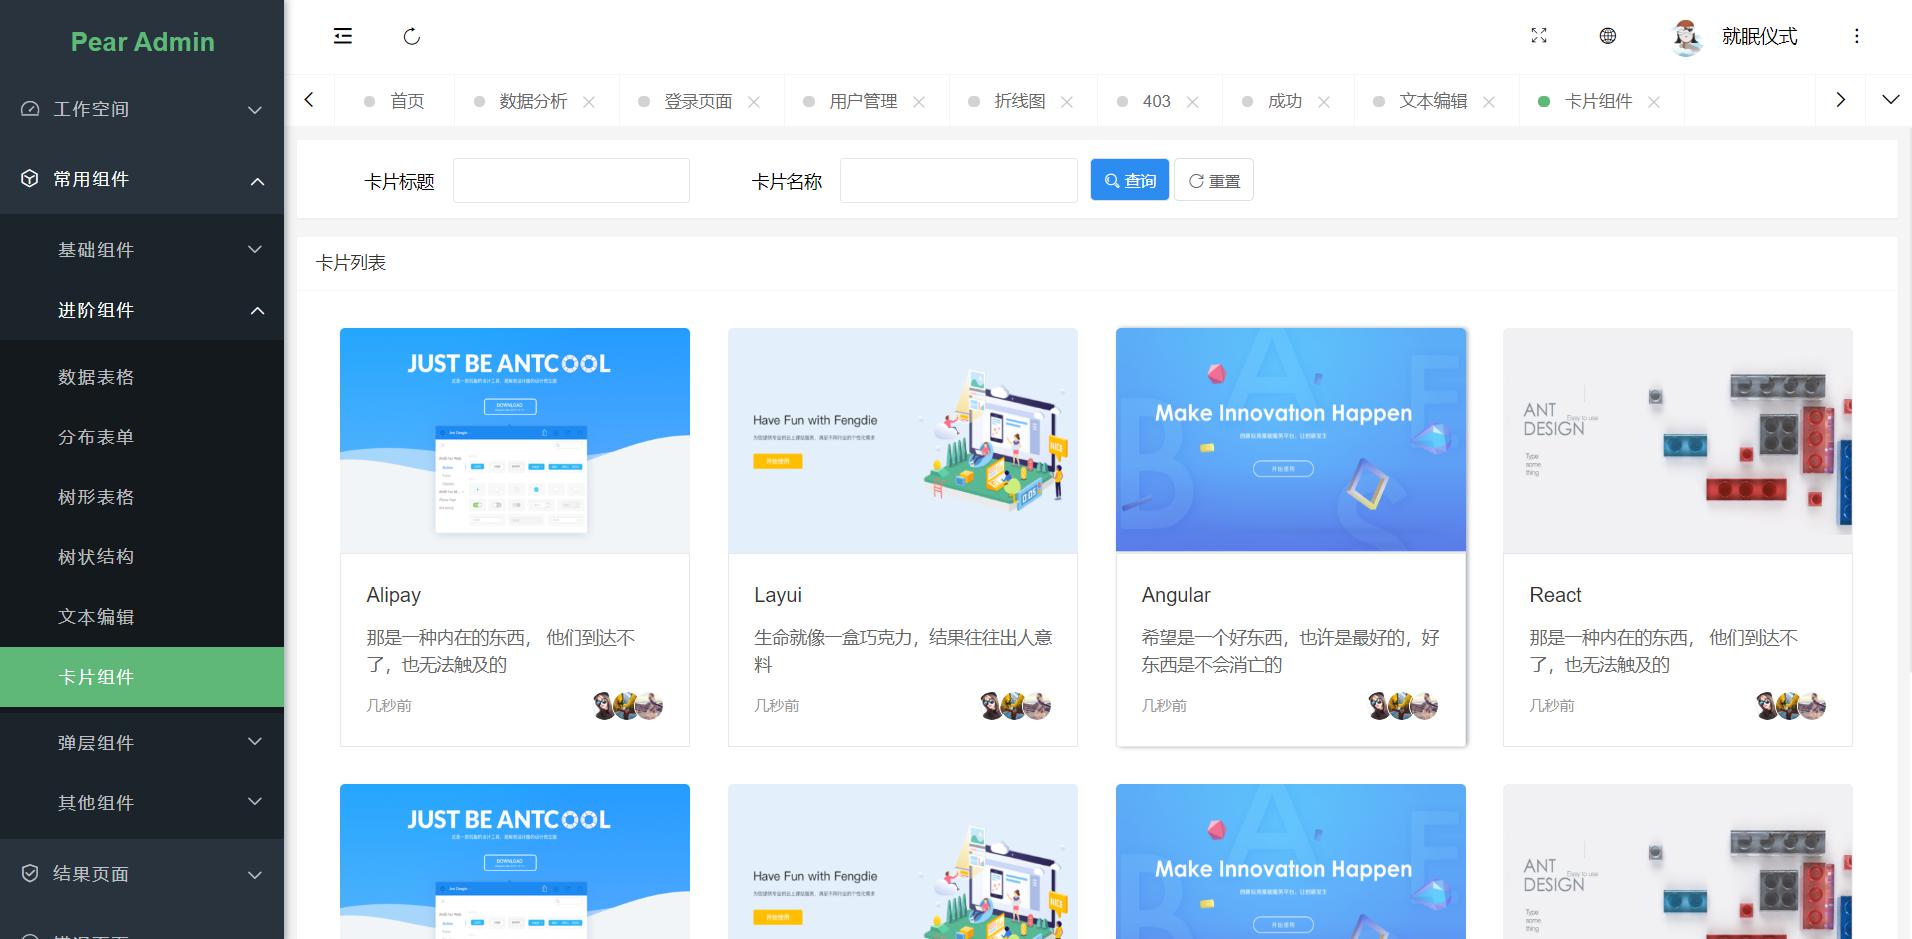Expand the 工作空间 sidebar menu
Screen dimensions: 1912x939
pos(142,109)
